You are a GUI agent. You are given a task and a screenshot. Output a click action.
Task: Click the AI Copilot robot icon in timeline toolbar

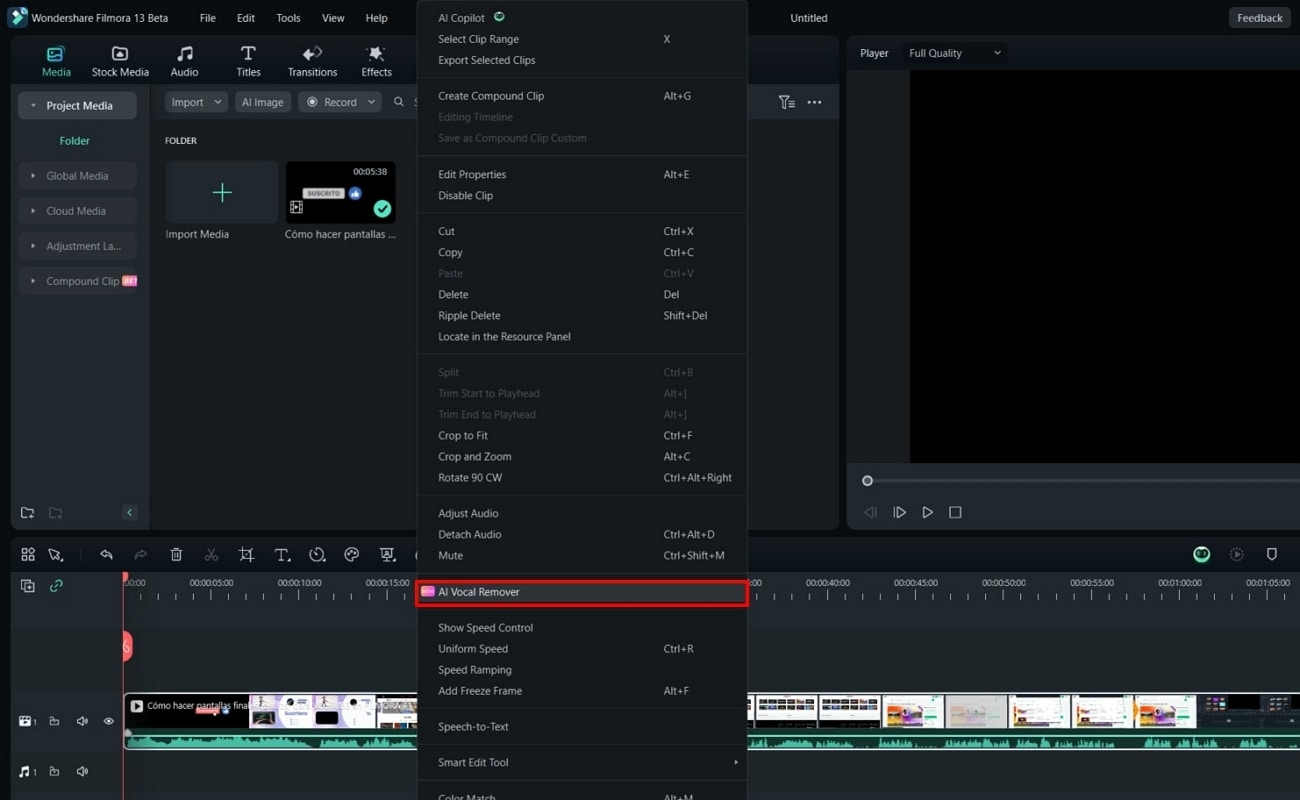[x=1202, y=554]
